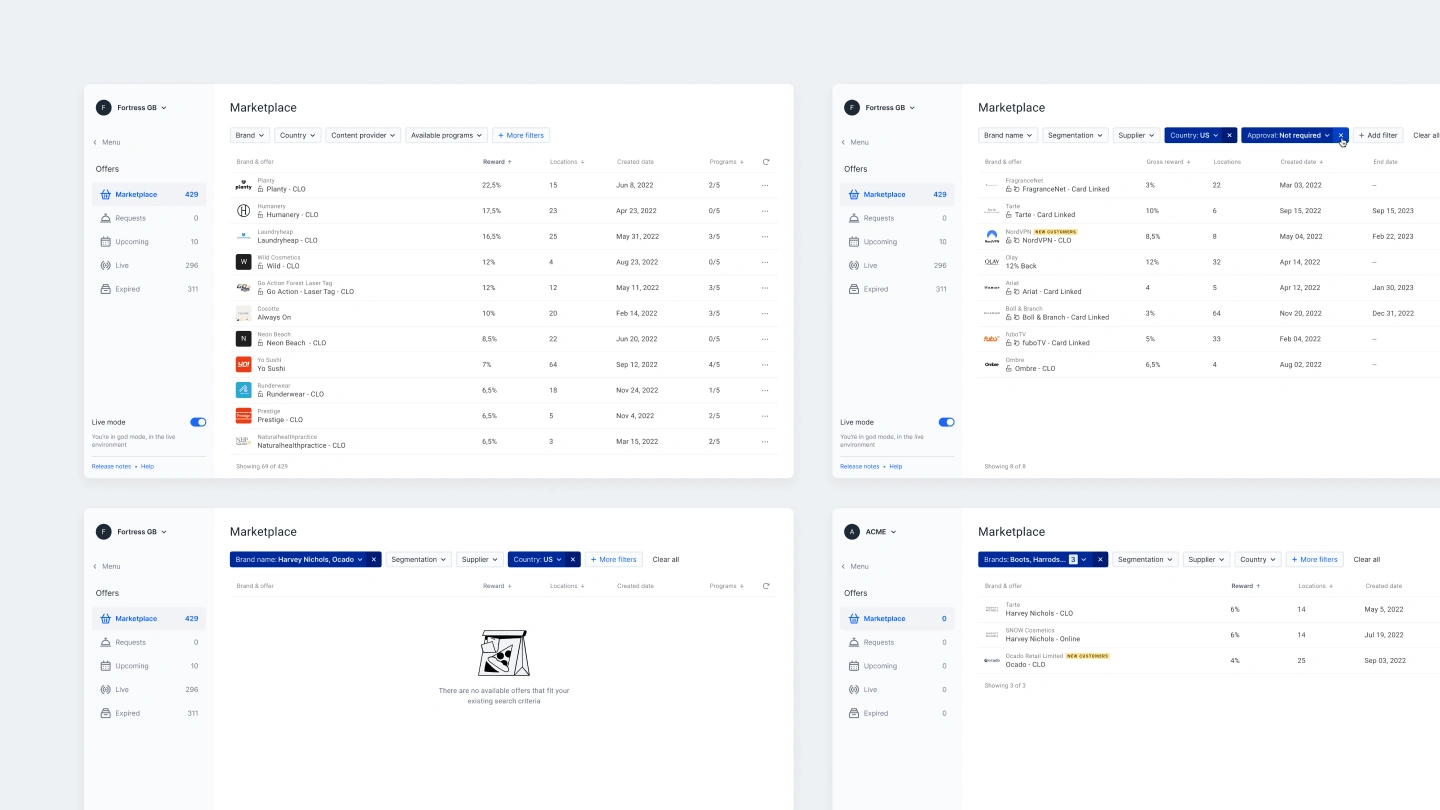Click the Neon Beach N logo
Screen dimensions: 1440x810
243,339
